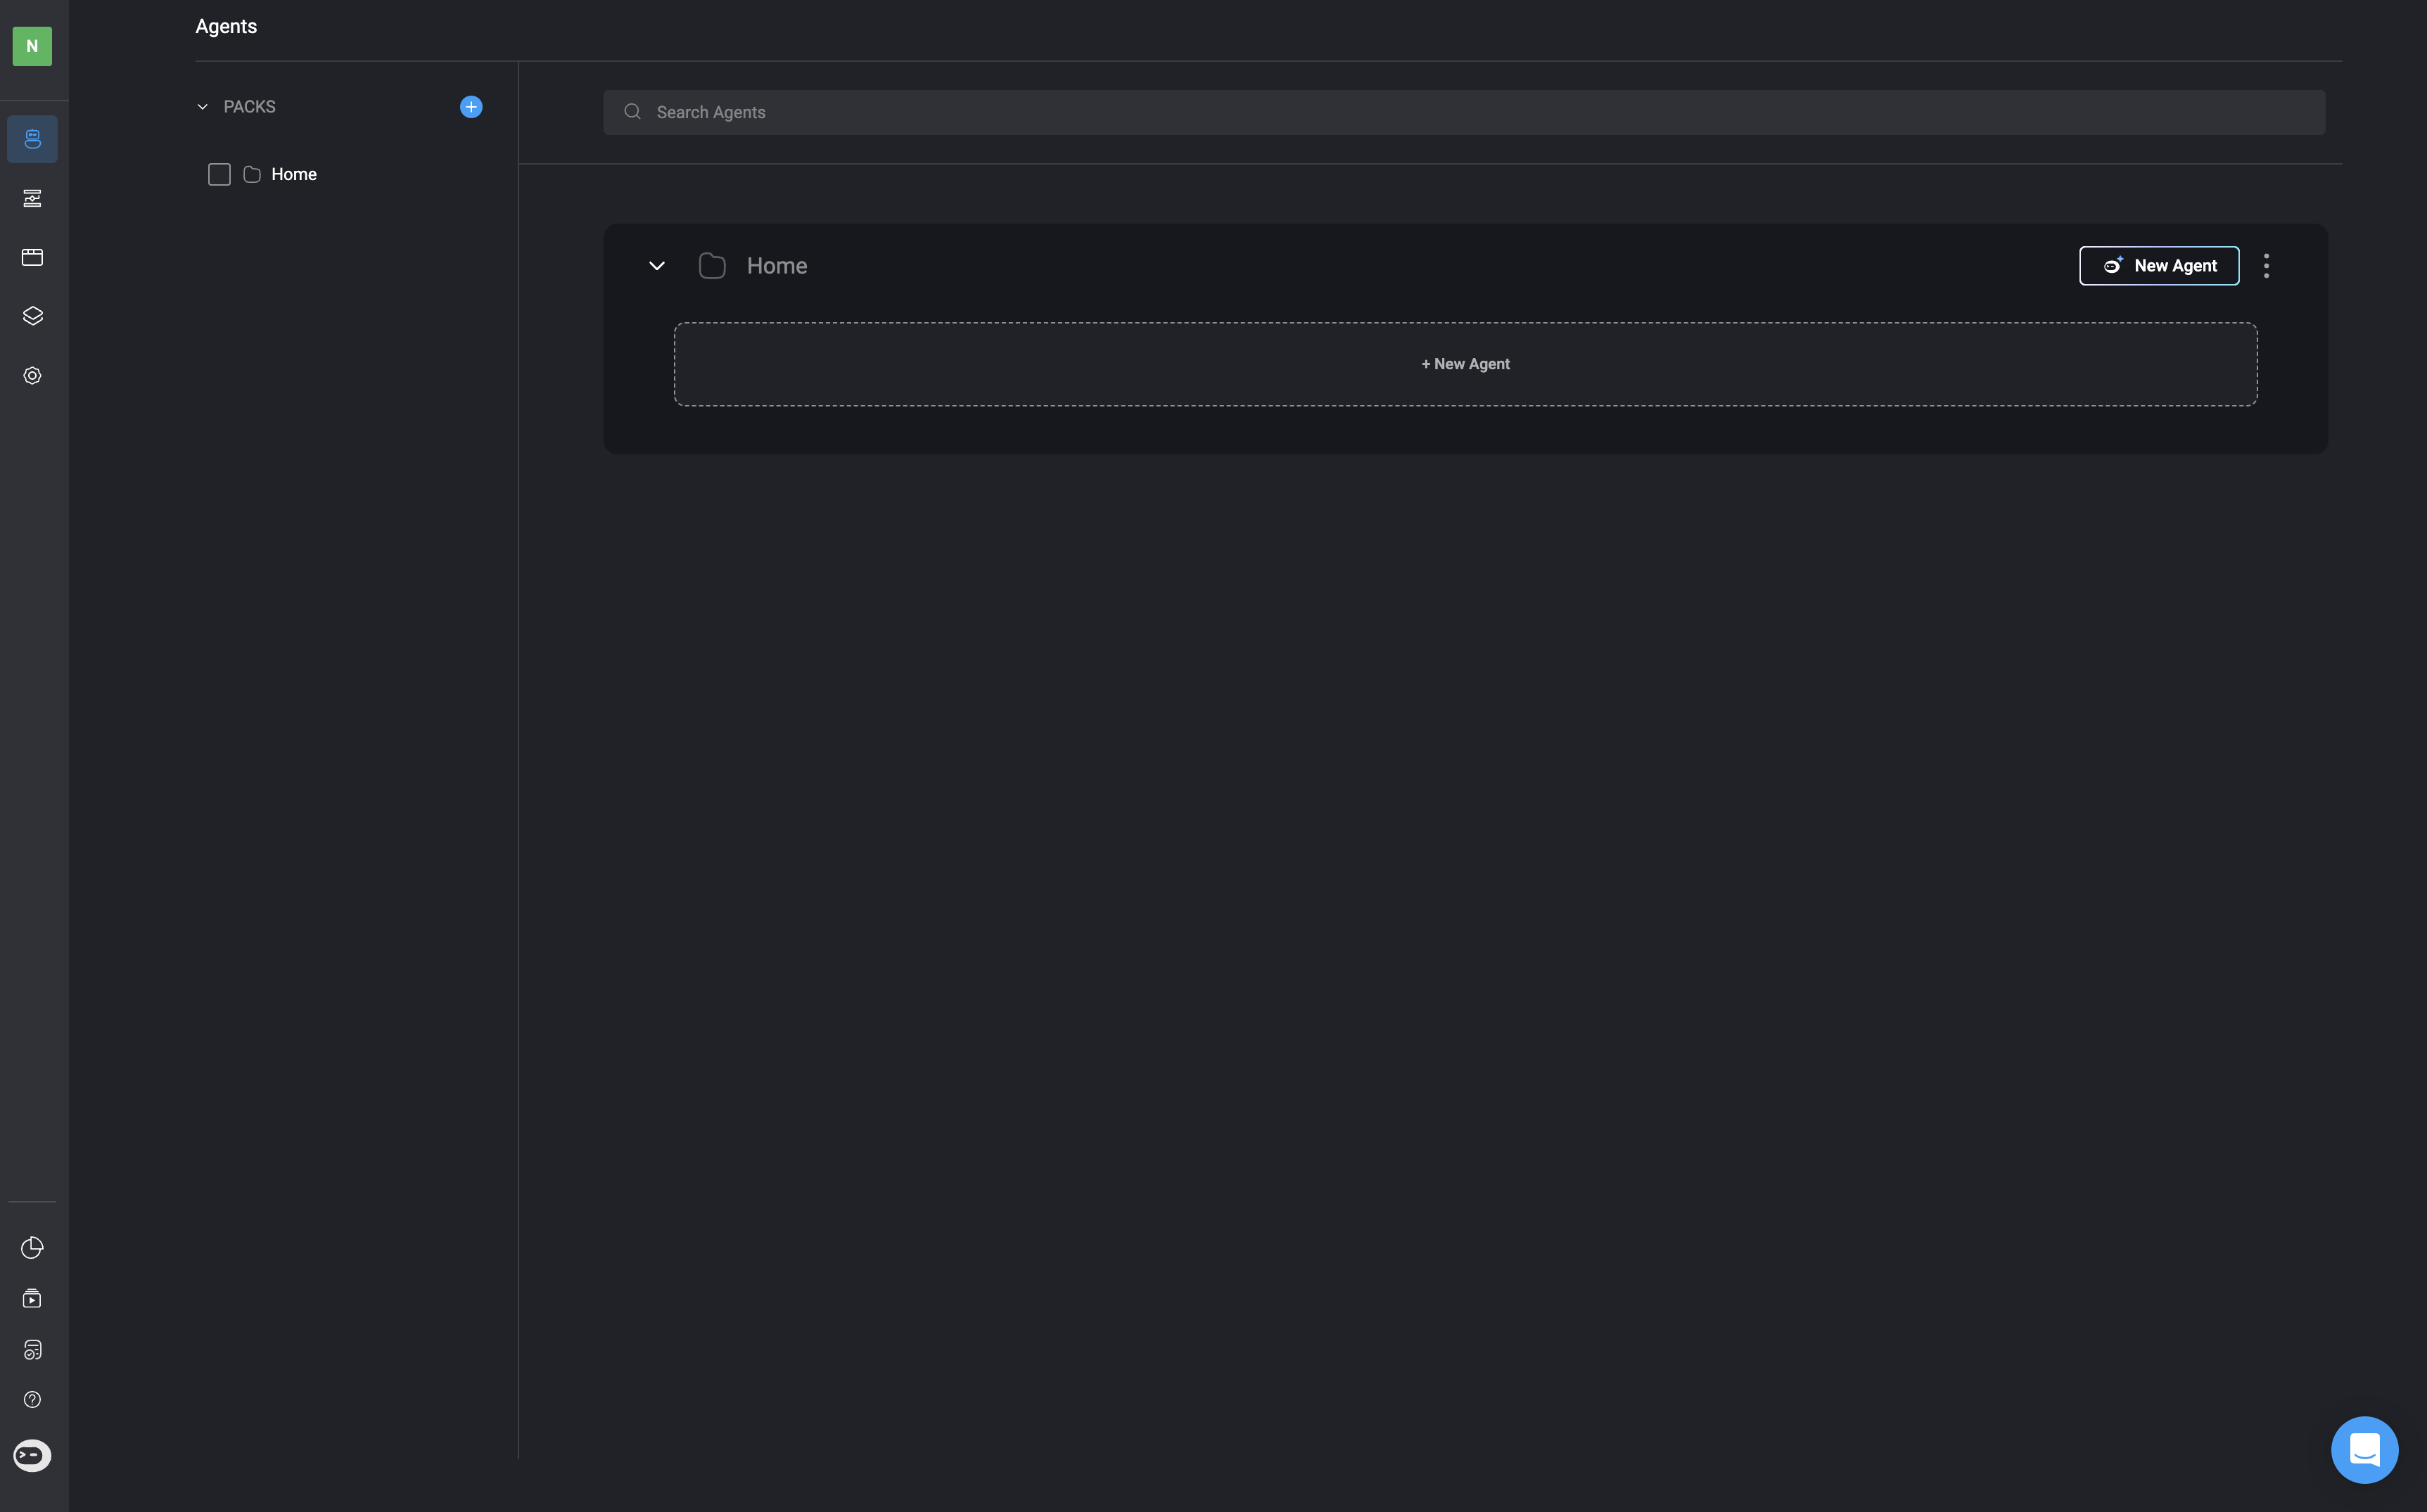Open the workflow diagram sidebar icon
This screenshot has width=2427, height=1512.
32,198
